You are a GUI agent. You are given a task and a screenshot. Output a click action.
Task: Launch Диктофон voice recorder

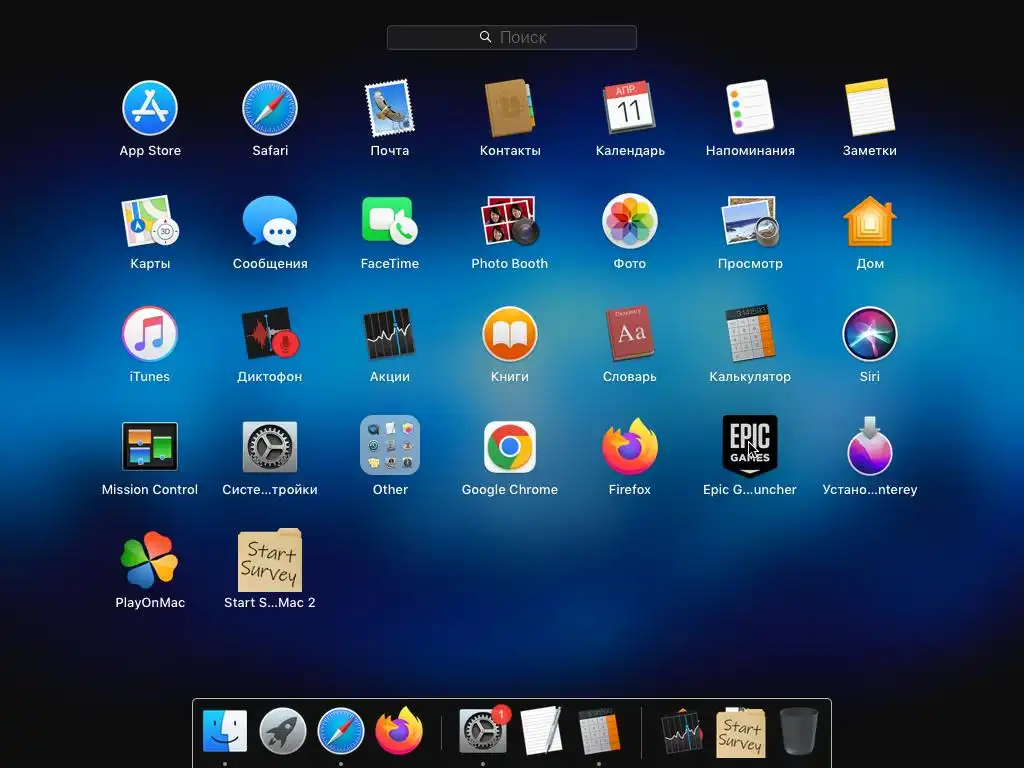270,334
